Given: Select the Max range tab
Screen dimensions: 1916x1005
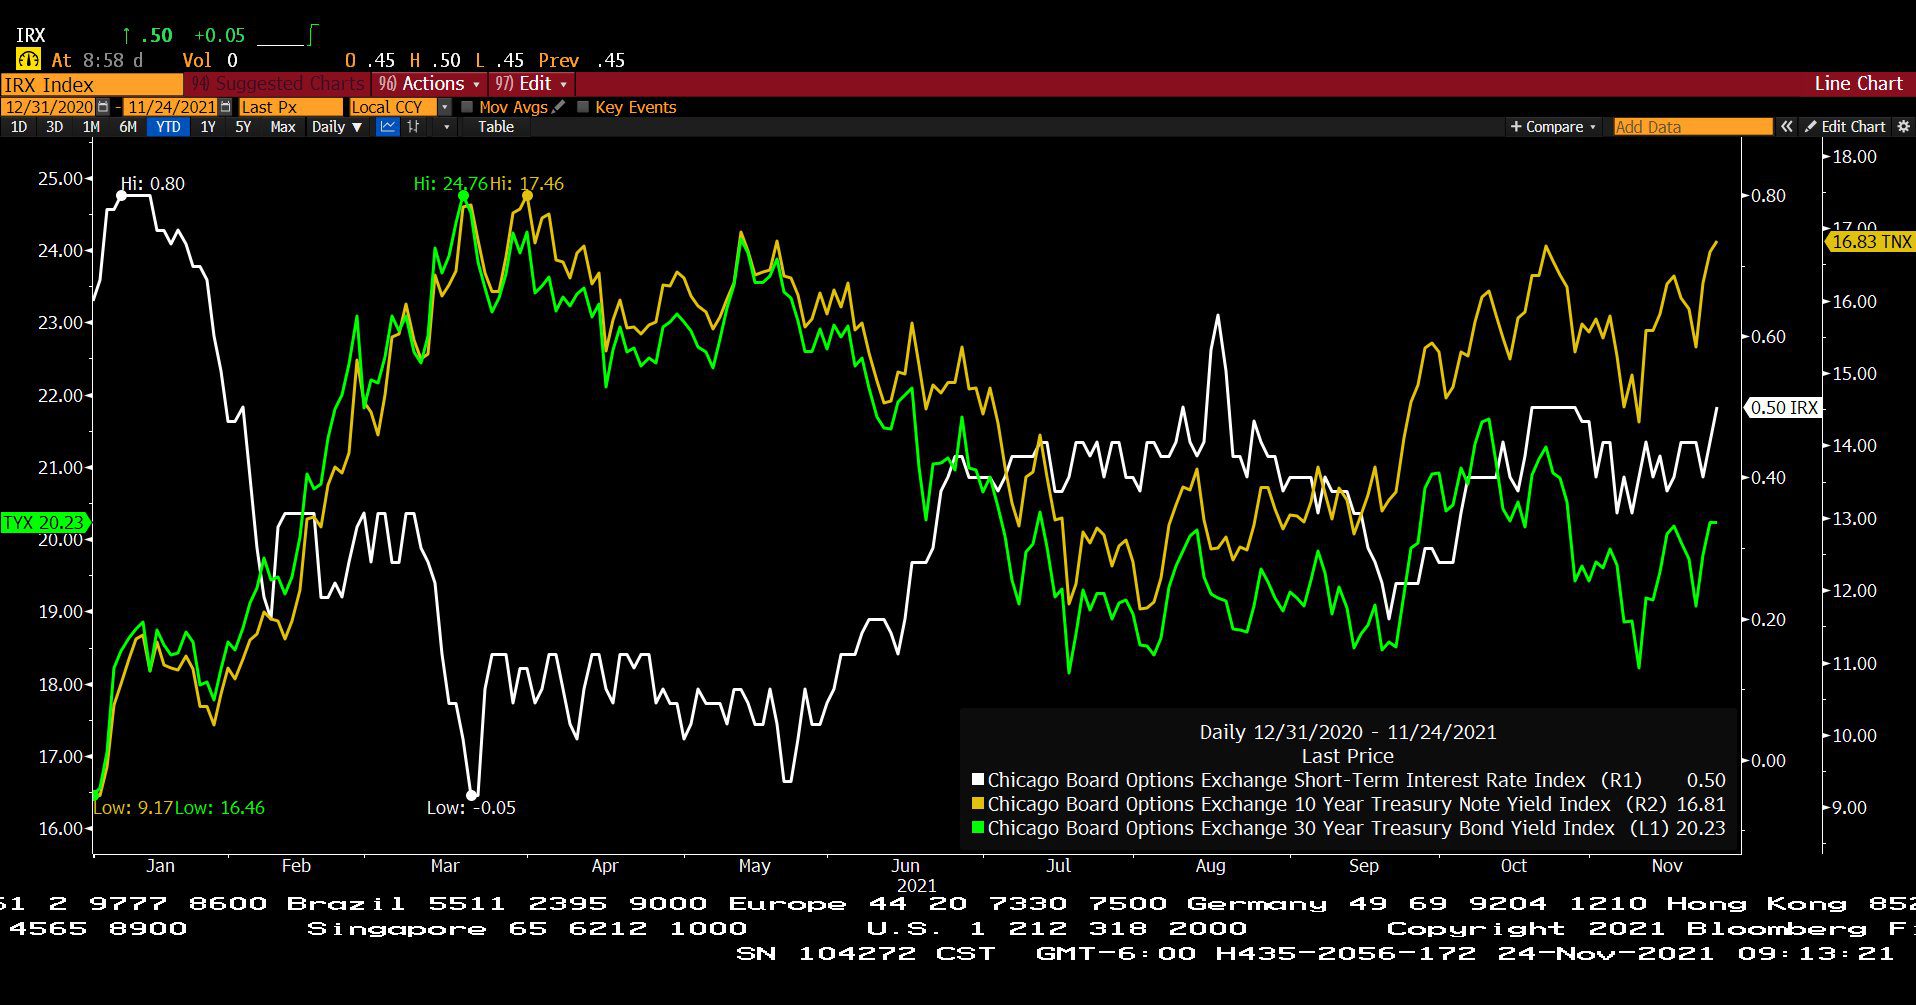Looking at the screenshot, I should click(x=283, y=127).
